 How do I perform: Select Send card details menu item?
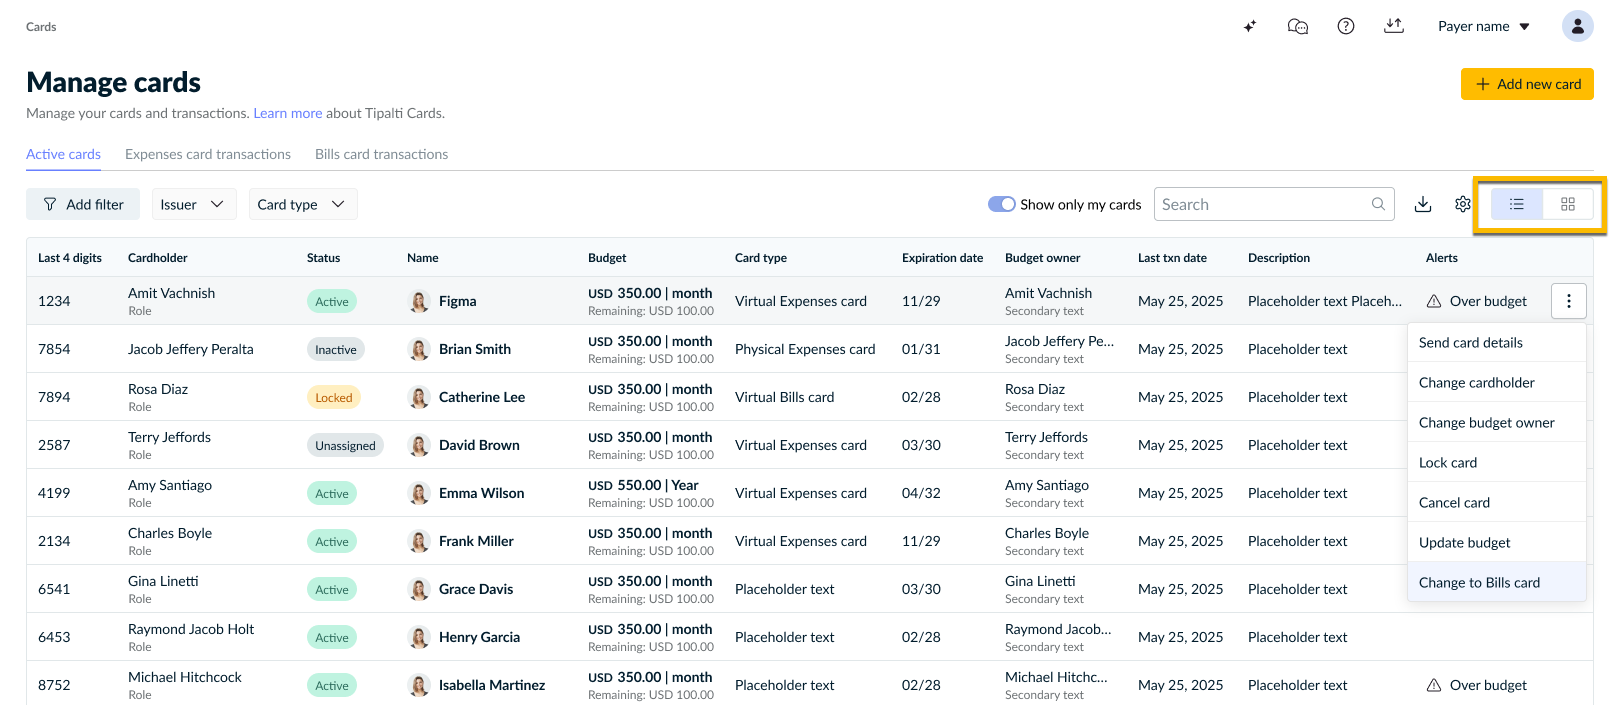tap(1497, 342)
